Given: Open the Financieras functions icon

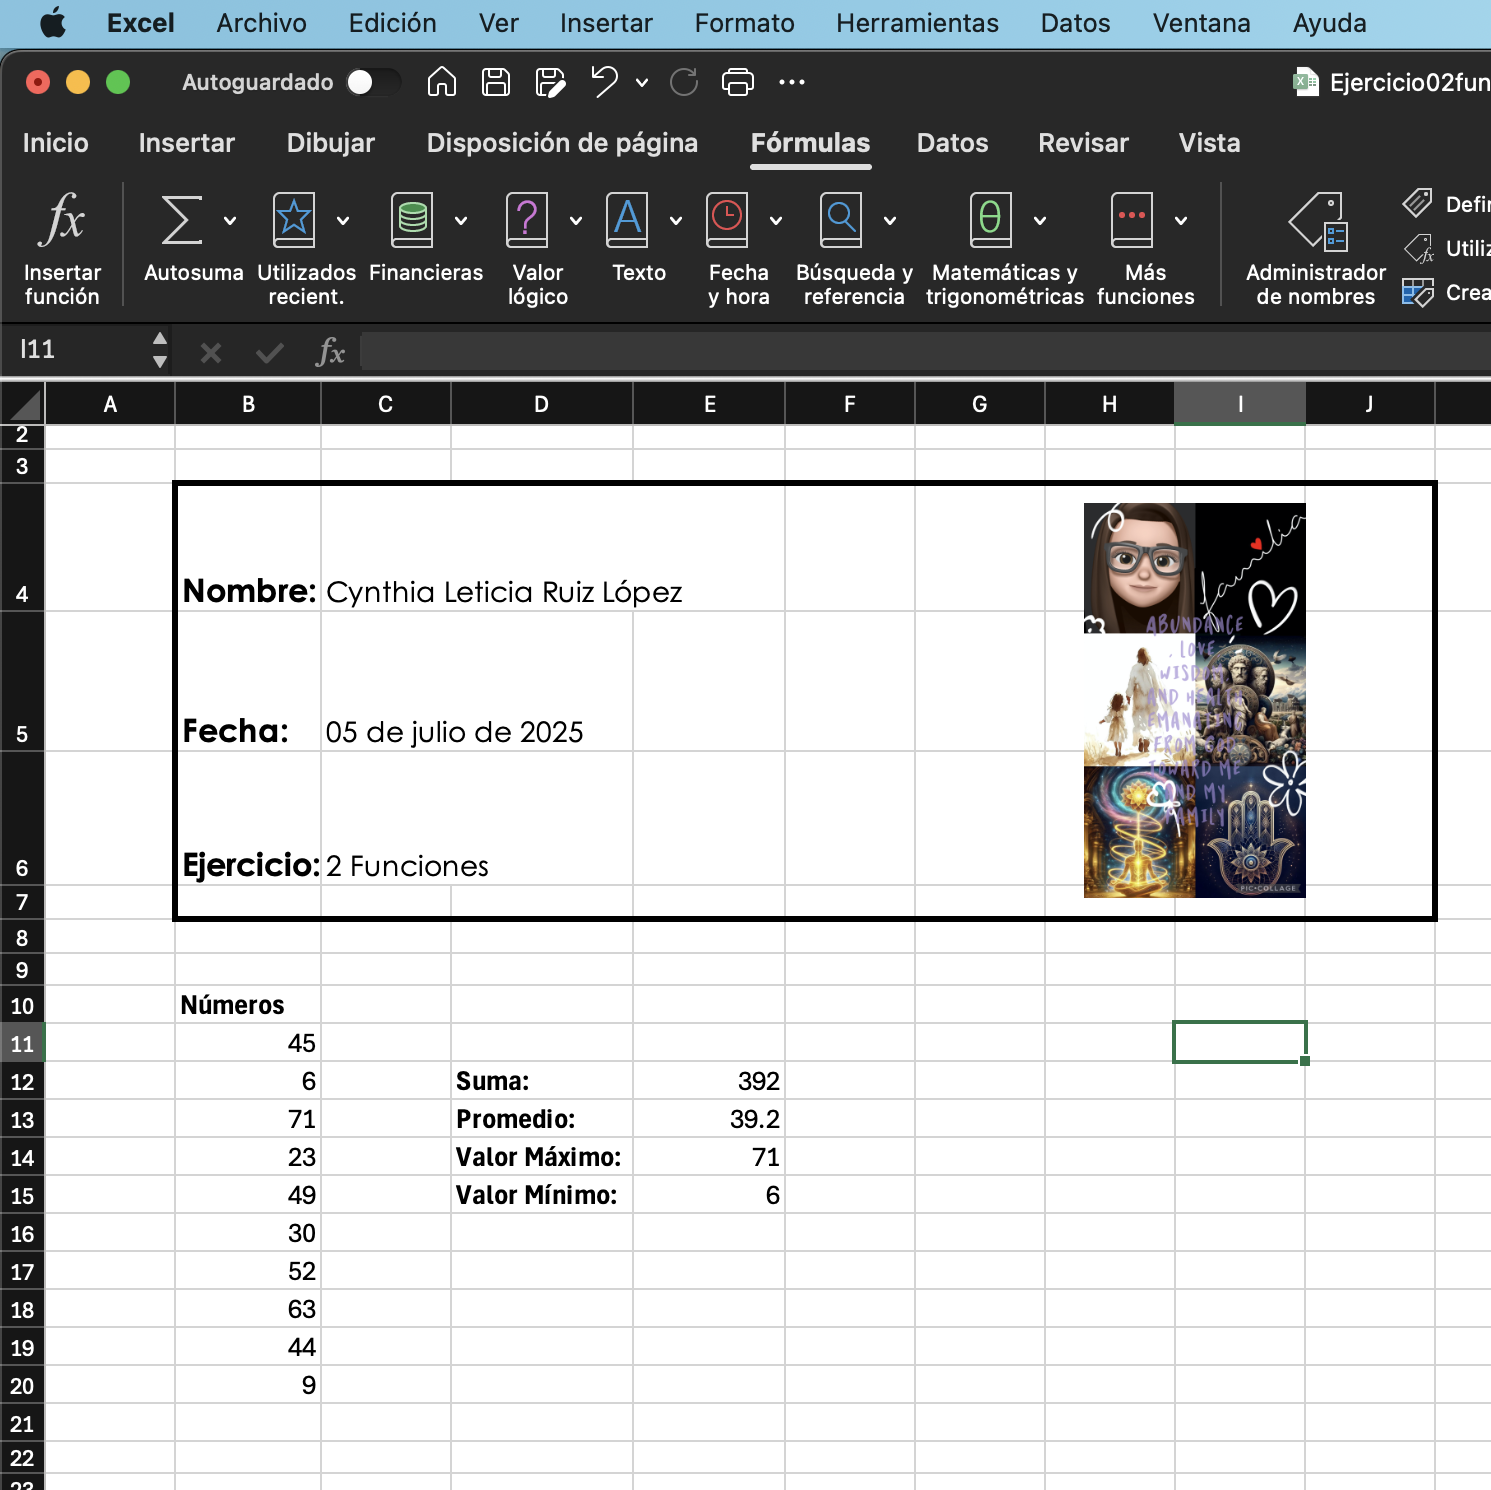Looking at the screenshot, I should [412, 220].
